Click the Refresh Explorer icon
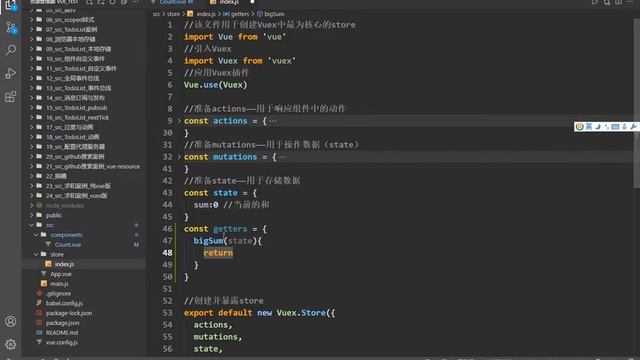This screenshot has height=360, width=640. [112, 2]
